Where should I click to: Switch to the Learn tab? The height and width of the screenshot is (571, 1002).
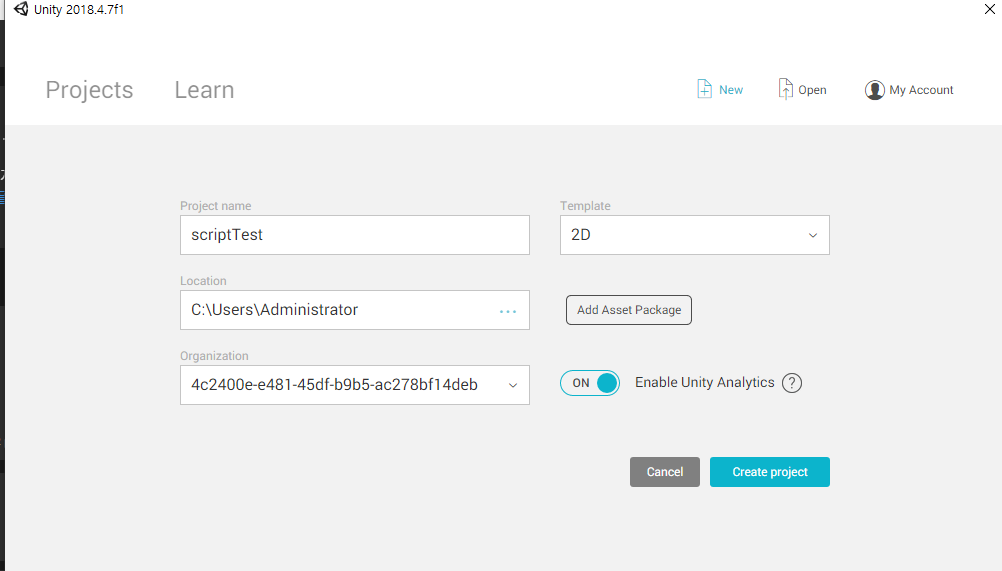pos(204,90)
